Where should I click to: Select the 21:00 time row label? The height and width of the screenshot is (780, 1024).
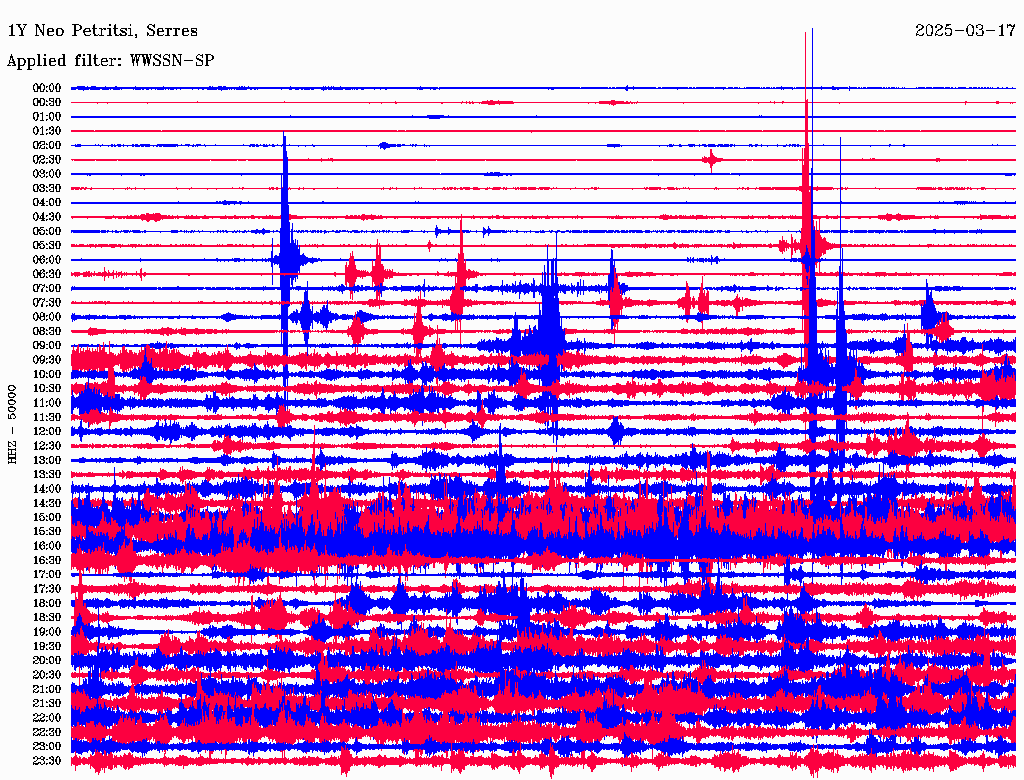tap(46, 690)
